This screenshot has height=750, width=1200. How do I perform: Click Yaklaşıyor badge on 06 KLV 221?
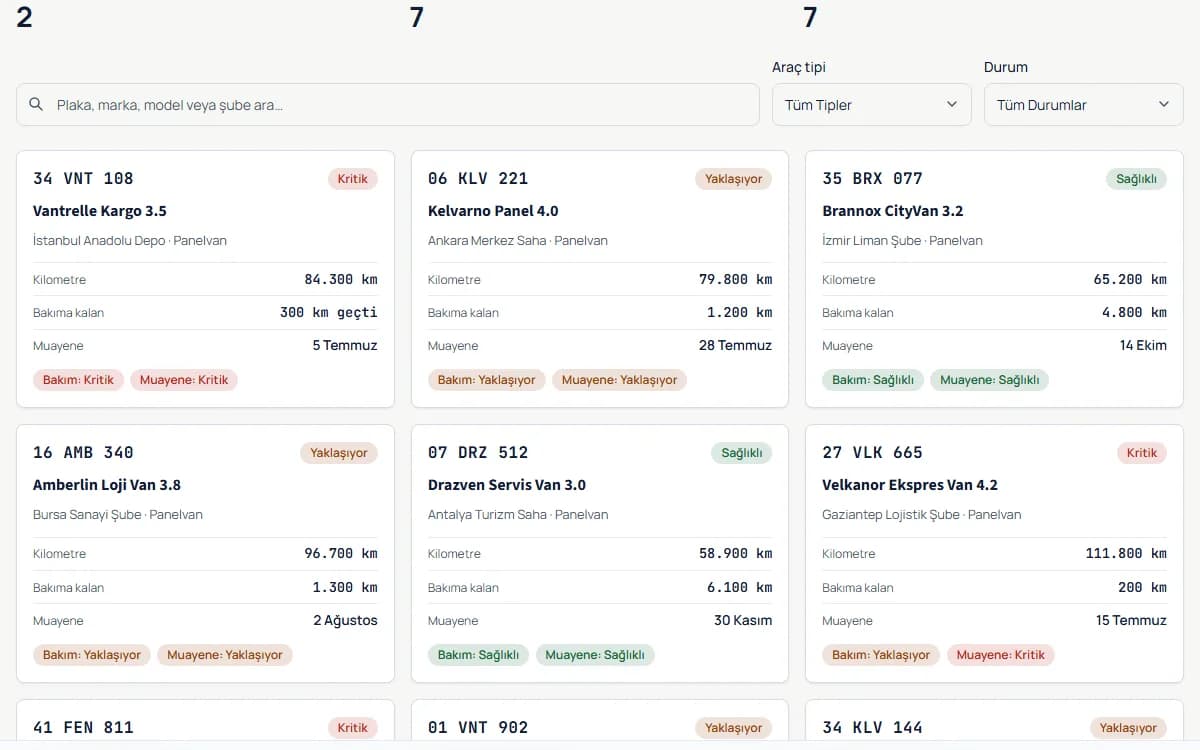734,179
